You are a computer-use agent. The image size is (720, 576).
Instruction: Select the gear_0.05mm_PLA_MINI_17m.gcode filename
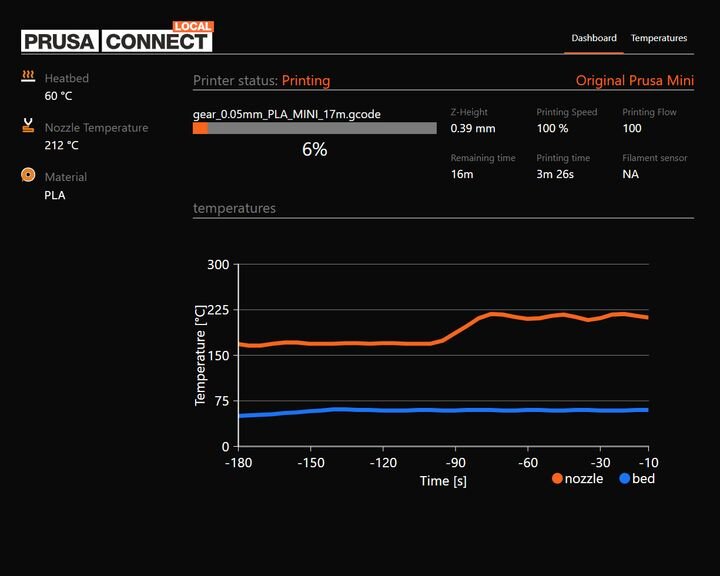(286, 114)
